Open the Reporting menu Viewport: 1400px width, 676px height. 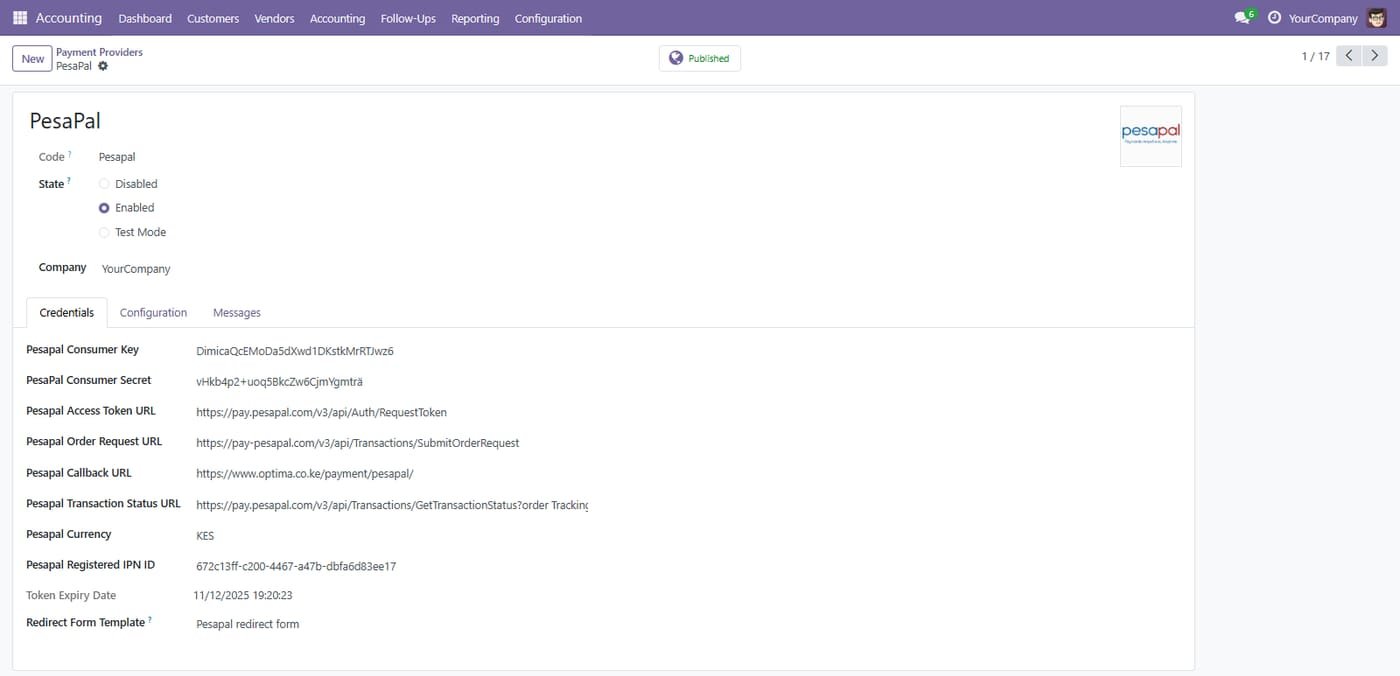tap(475, 18)
